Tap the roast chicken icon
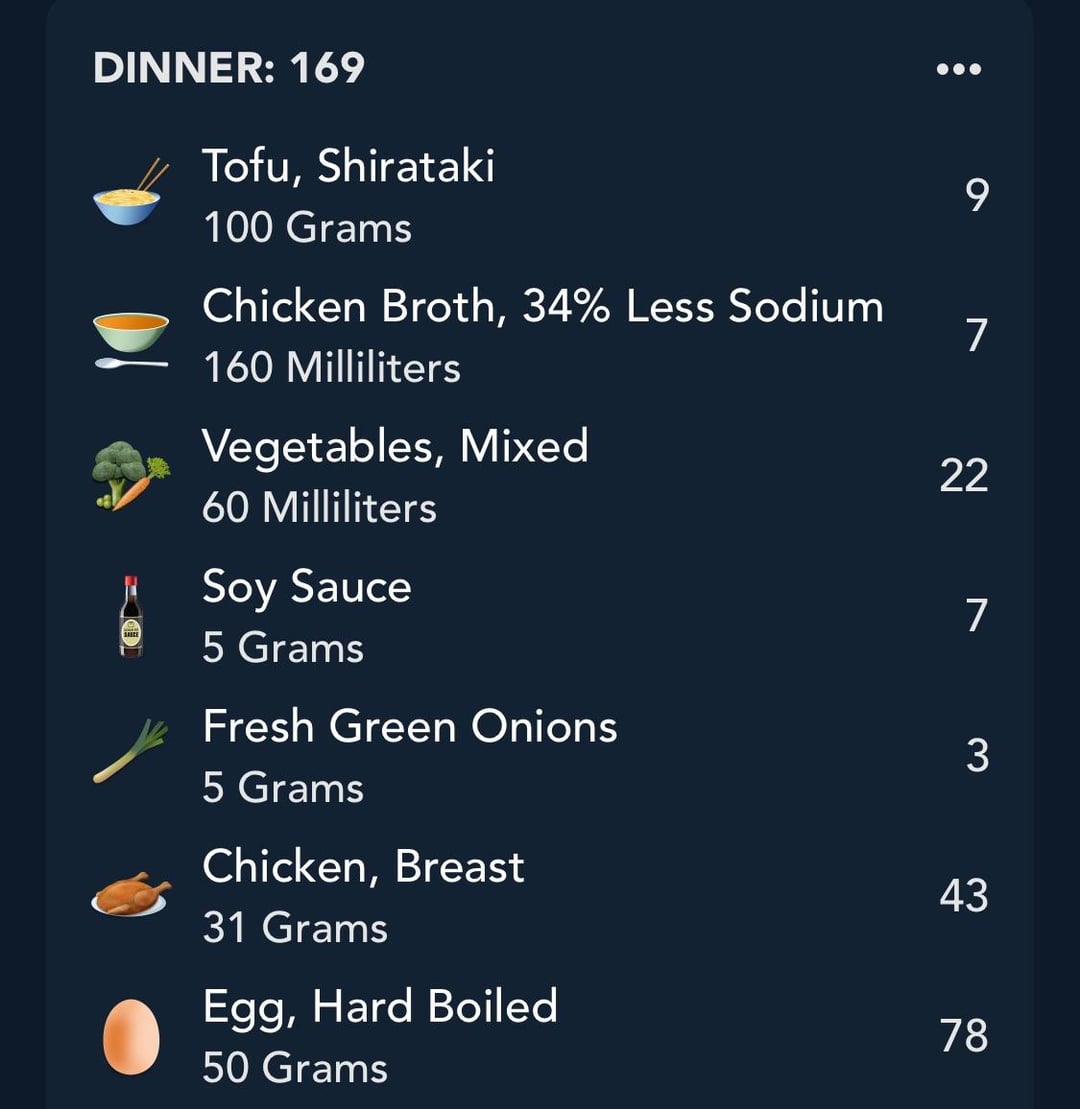The height and width of the screenshot is (1109, 1080). (131, 894)
